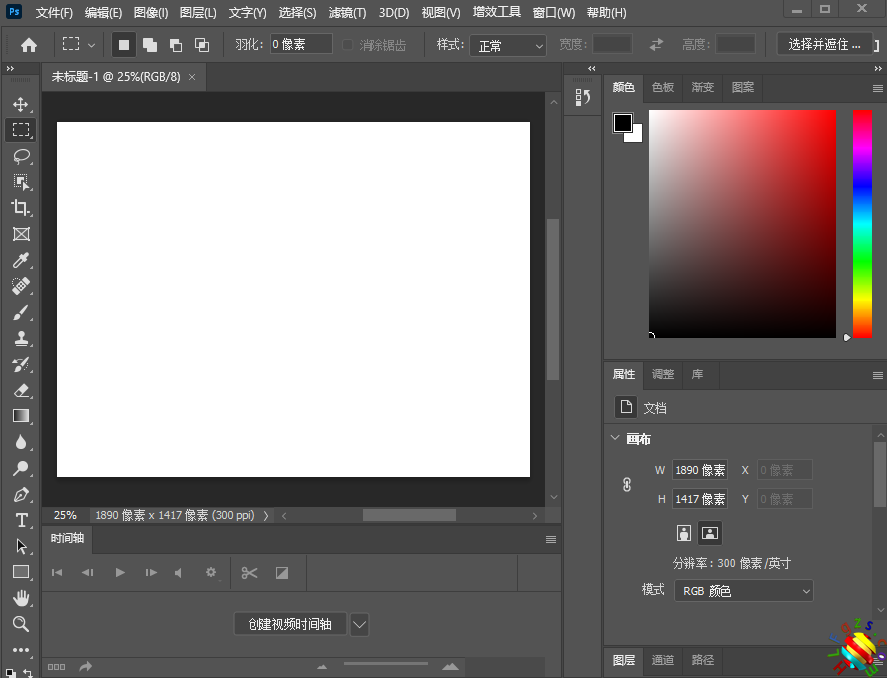
Task: Open the 样式 style dropdown
Action: click(508, 45)
